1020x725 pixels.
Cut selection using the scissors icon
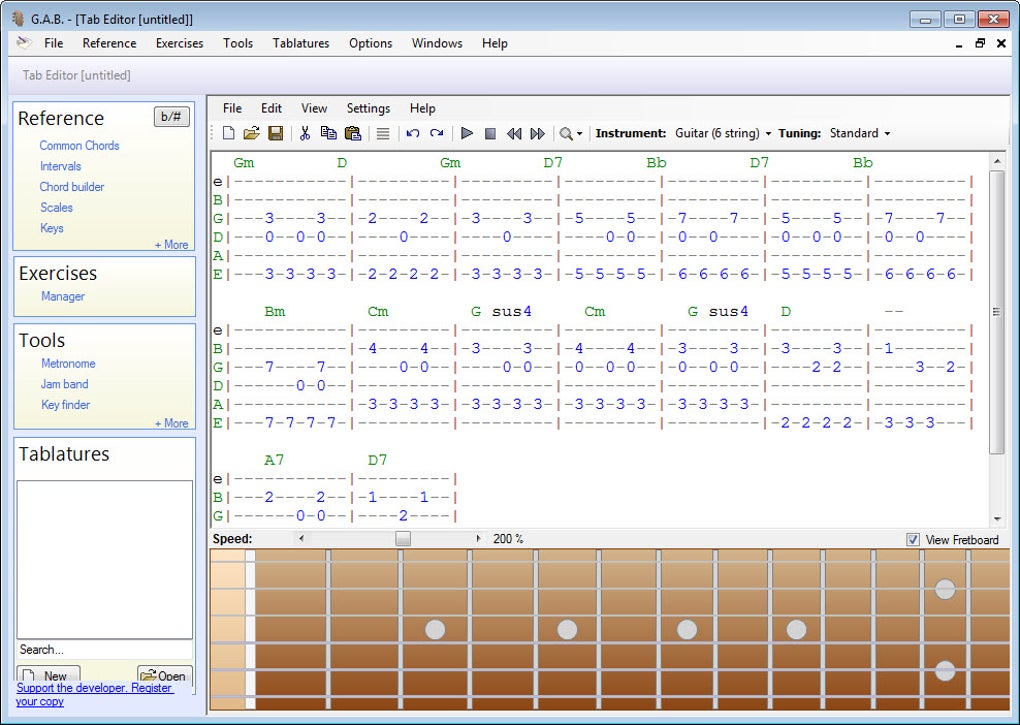coord(304,133)
